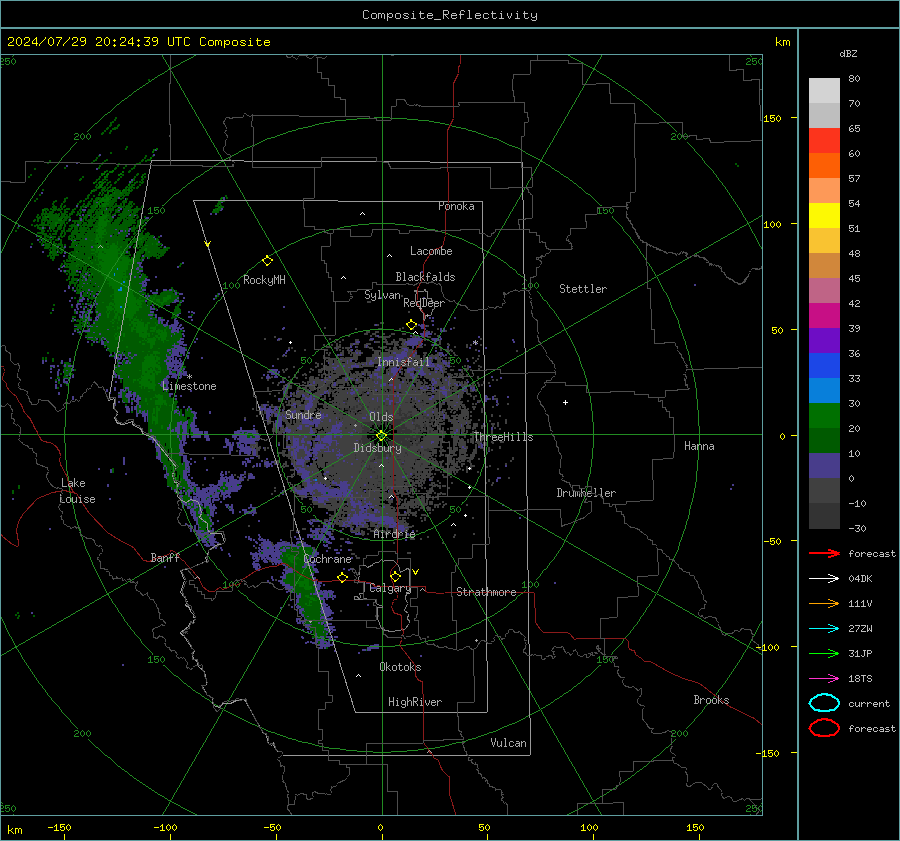The width and height of the screenshot is (900, 841).
Task: Click the Cochrane city label
Action: pyautogui.click(x=327, y=559)
